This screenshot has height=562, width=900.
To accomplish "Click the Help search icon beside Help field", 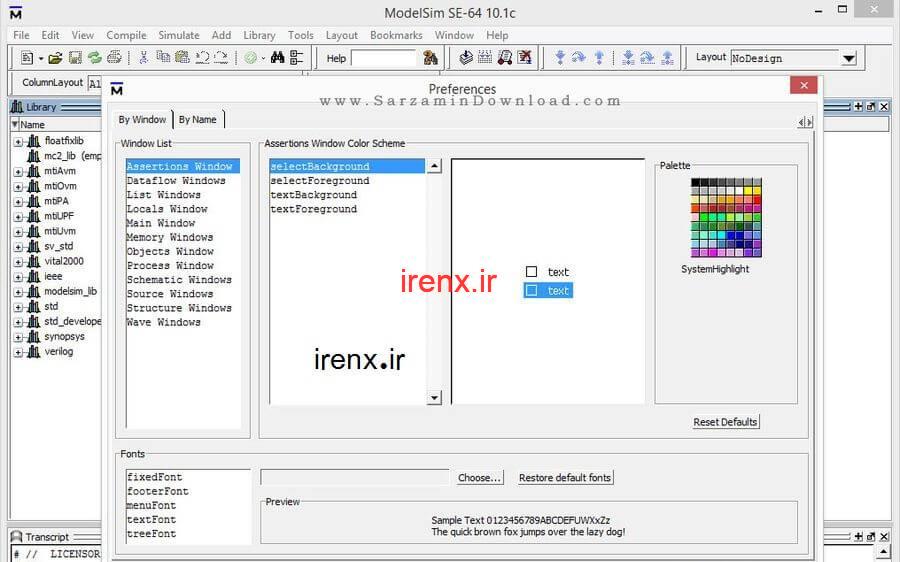I will pos(430,57).
